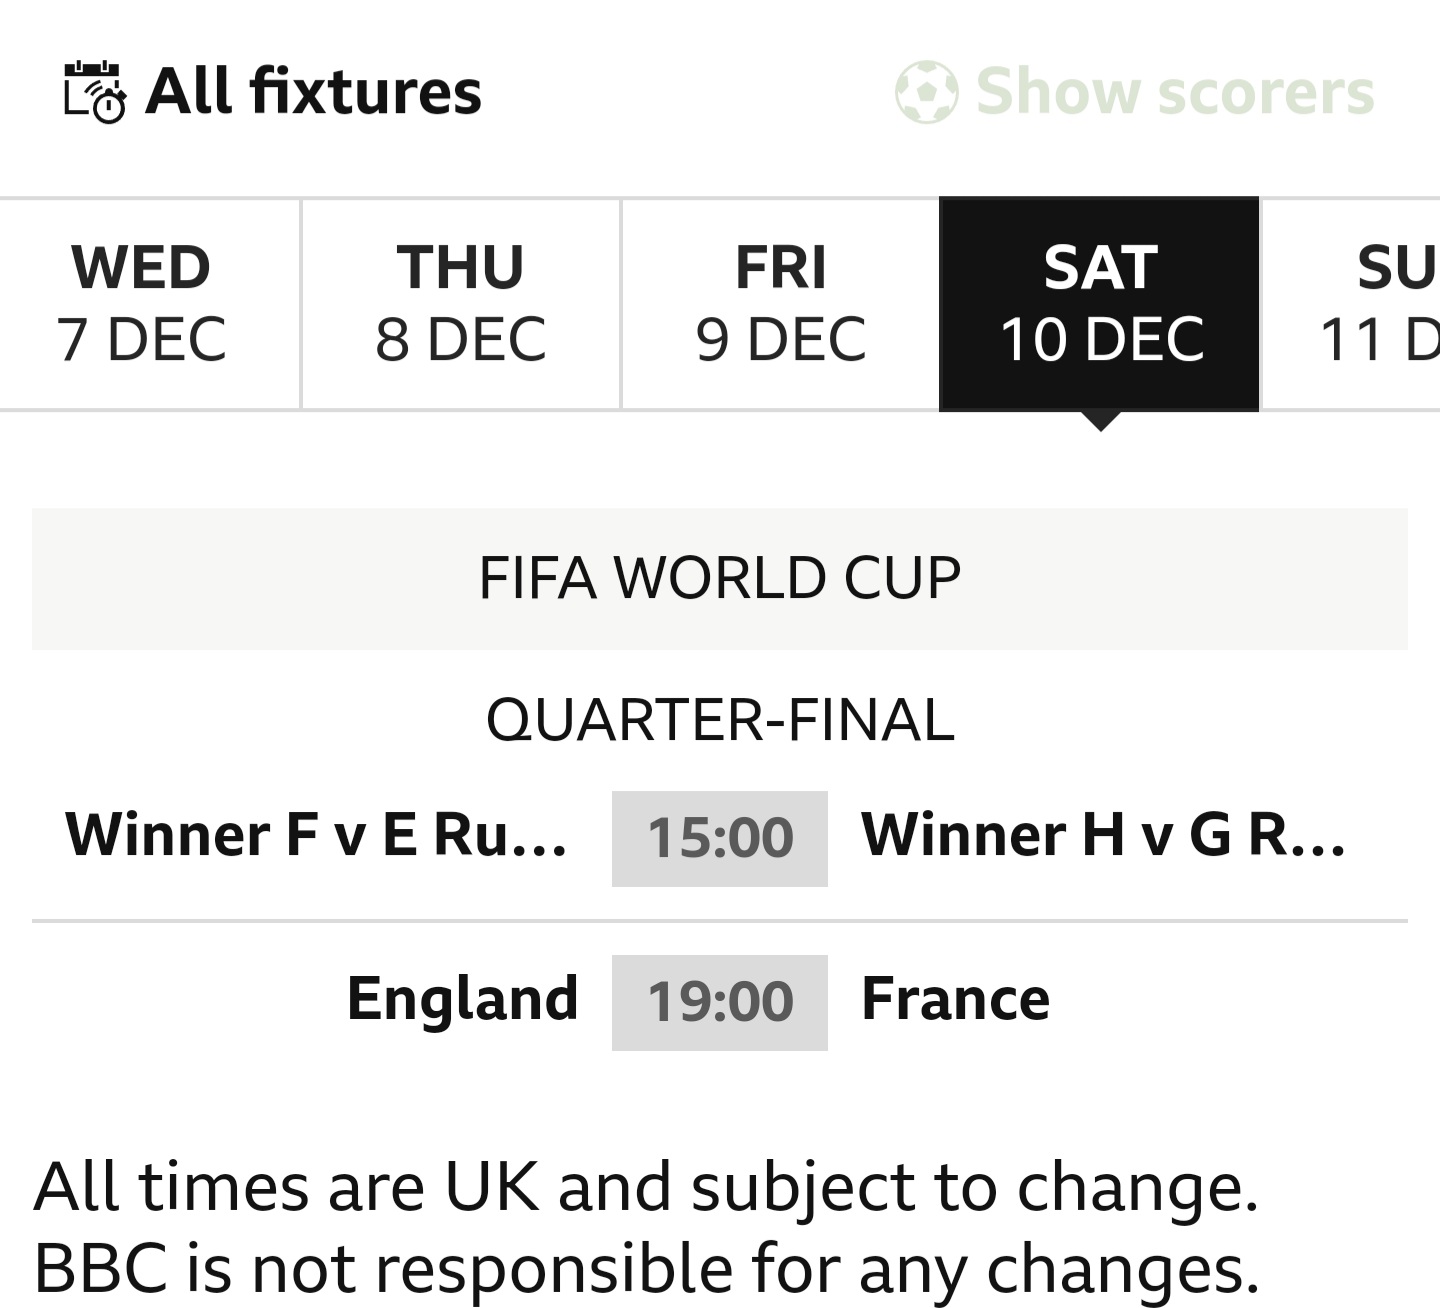The width and height of the screenshot is (1440, 1308).
Task: Select the Winner H v G Runner-up team
Action: click(x=1103, y=836)
